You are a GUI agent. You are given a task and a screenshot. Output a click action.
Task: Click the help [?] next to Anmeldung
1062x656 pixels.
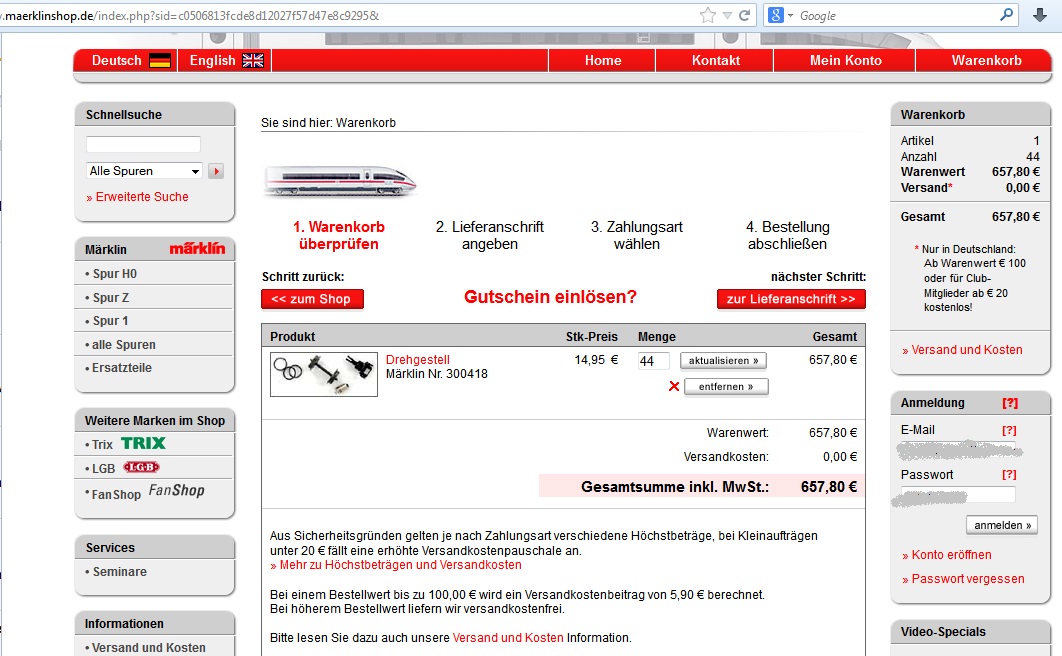(x=1010, y=403)
